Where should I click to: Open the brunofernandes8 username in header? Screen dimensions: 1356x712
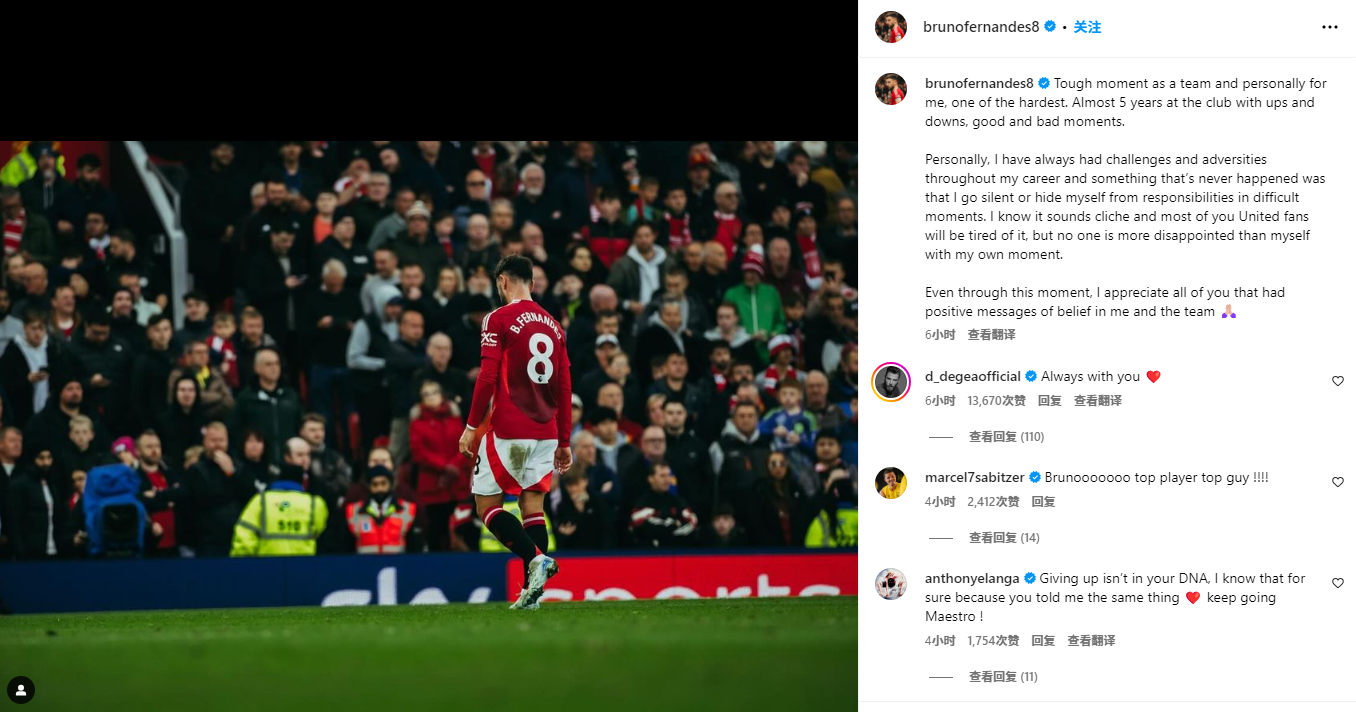(982, 27)
